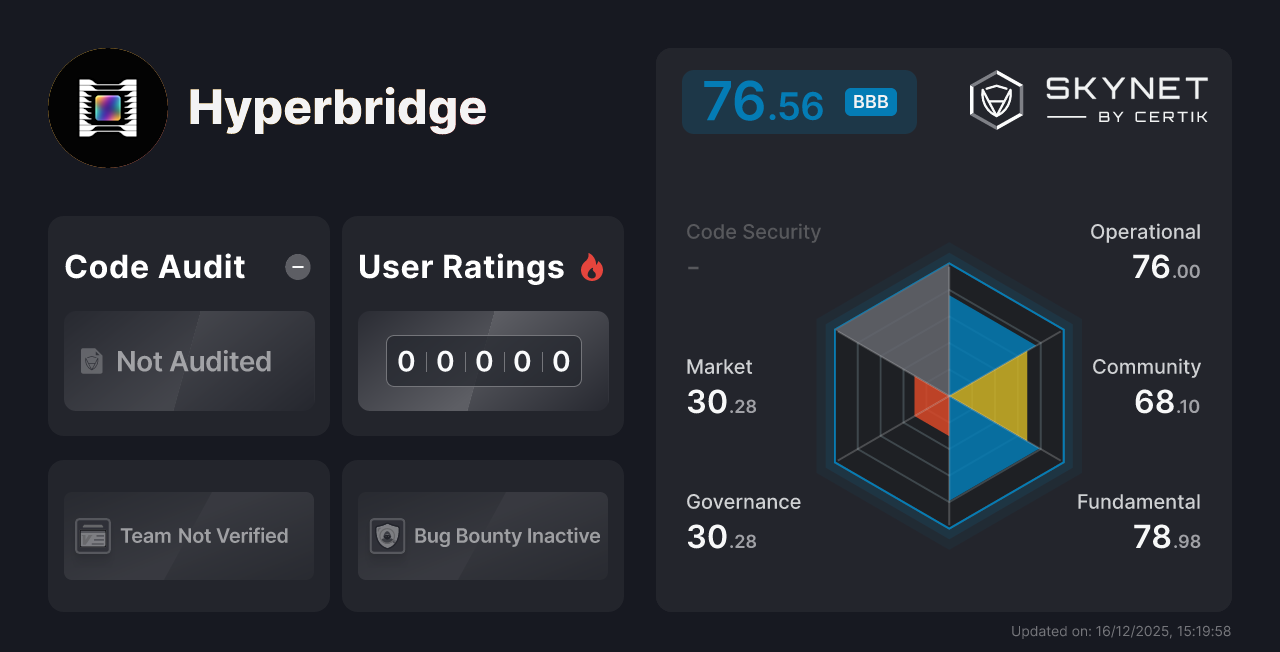The width and height of the screenshot is (1280, 652).
Task: Click the Hyperbridge project logo
Action: 108,108
